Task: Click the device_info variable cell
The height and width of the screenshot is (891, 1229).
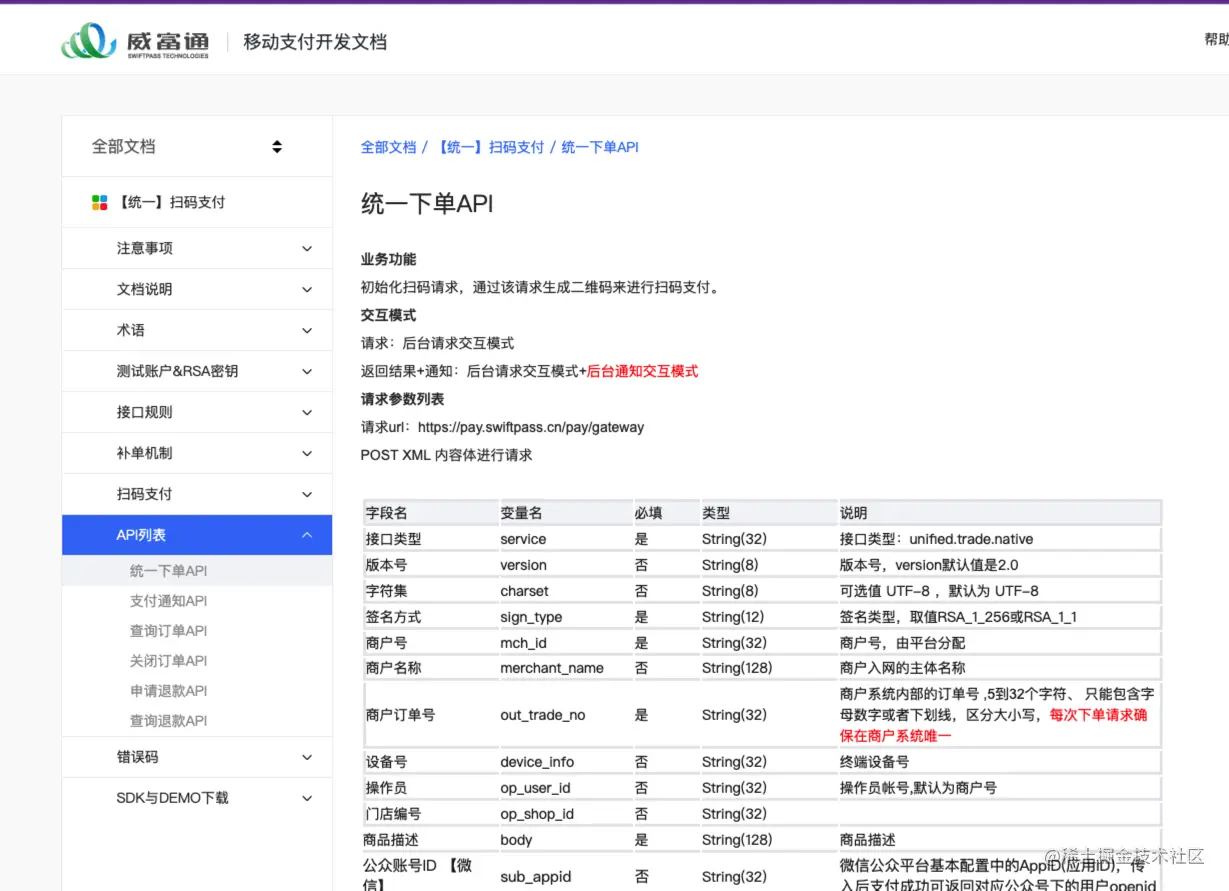Action: point(565,762)
